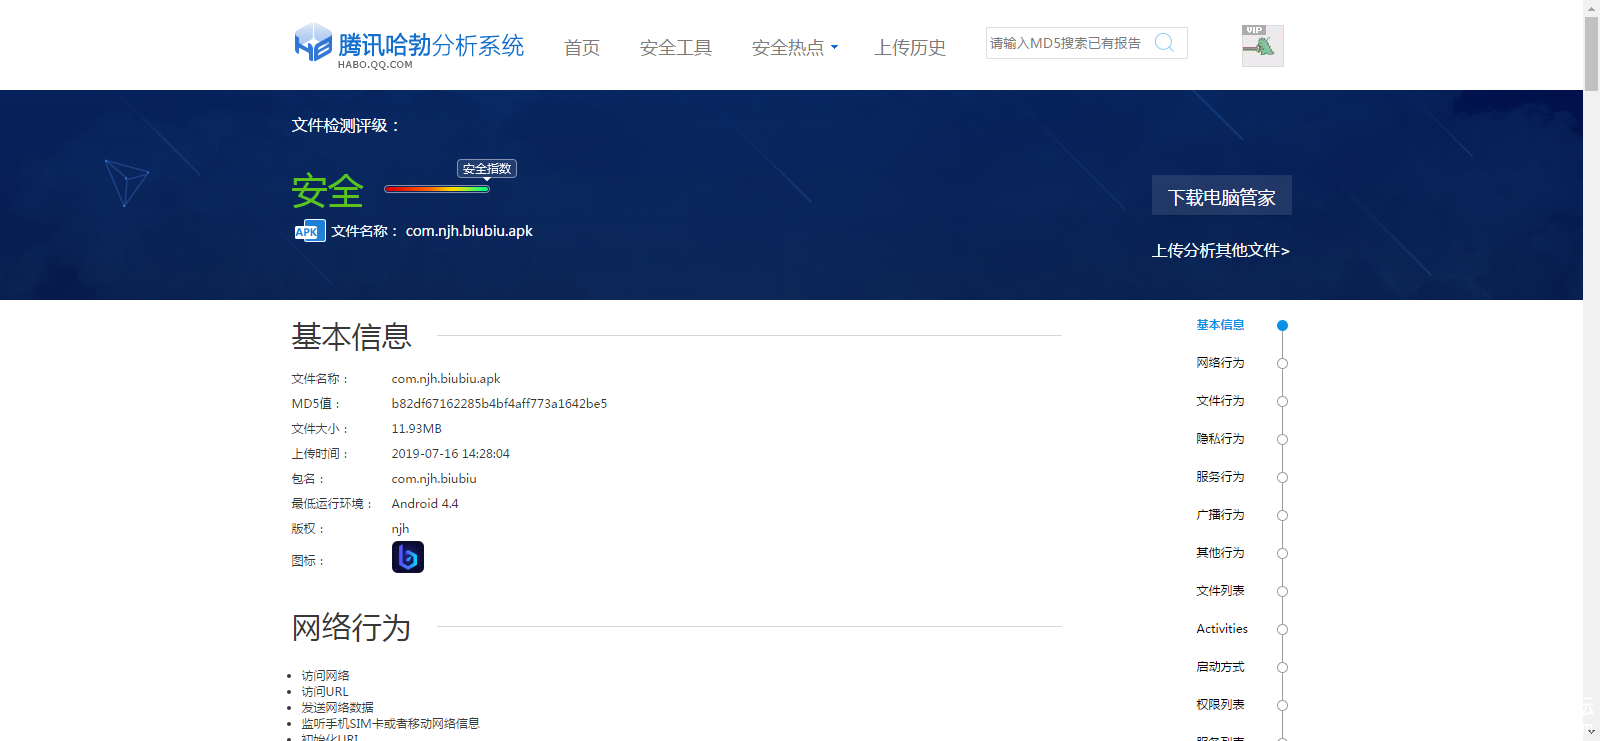This screenshot has width=1600, height=741.
Task: Click the copyright value njh
Action: point(400,529)
